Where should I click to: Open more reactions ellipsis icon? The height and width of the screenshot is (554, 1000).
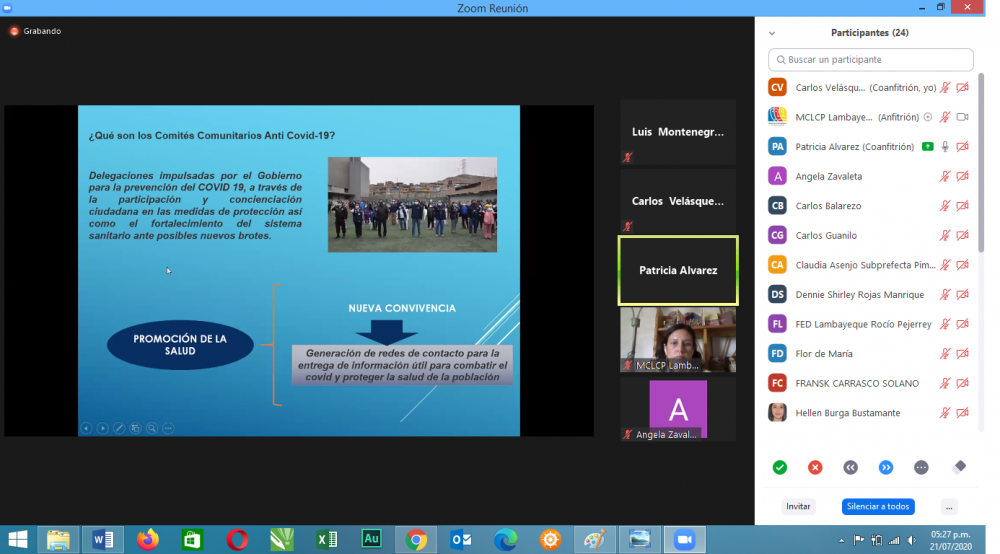[x=921, y=467]
